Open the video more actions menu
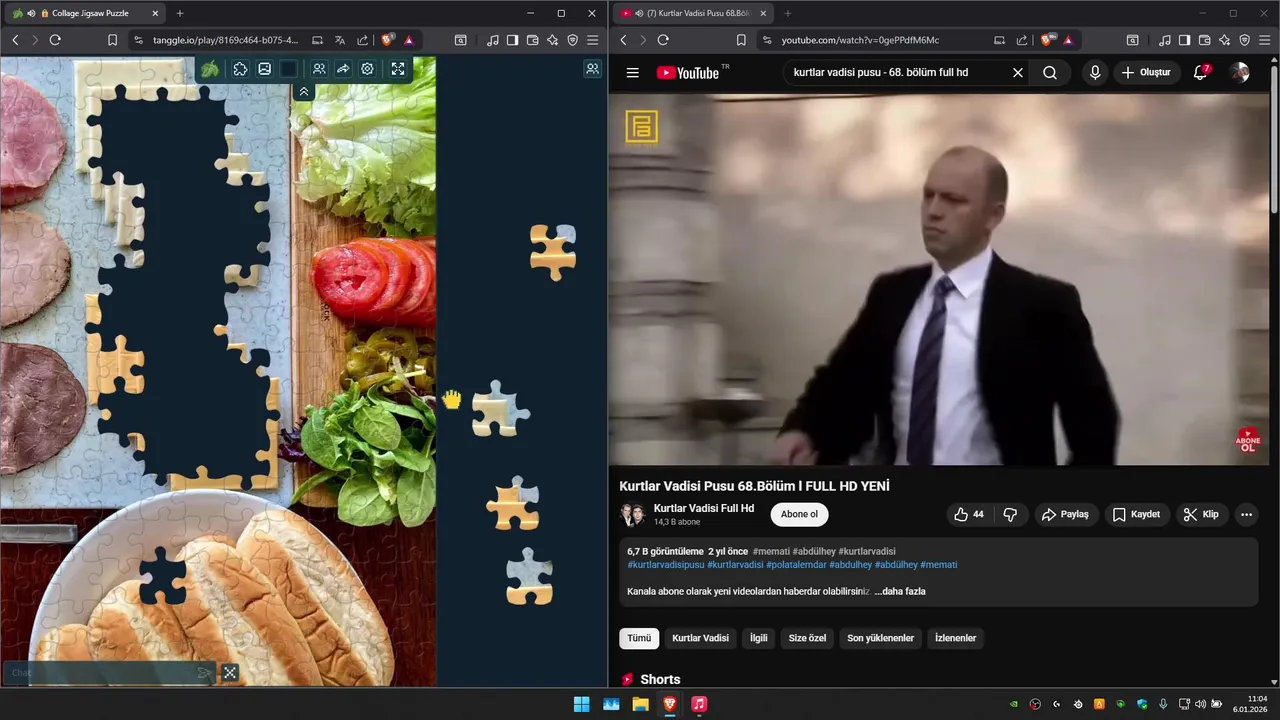This screenshot has width=1280, height=720. point(1246,514)
